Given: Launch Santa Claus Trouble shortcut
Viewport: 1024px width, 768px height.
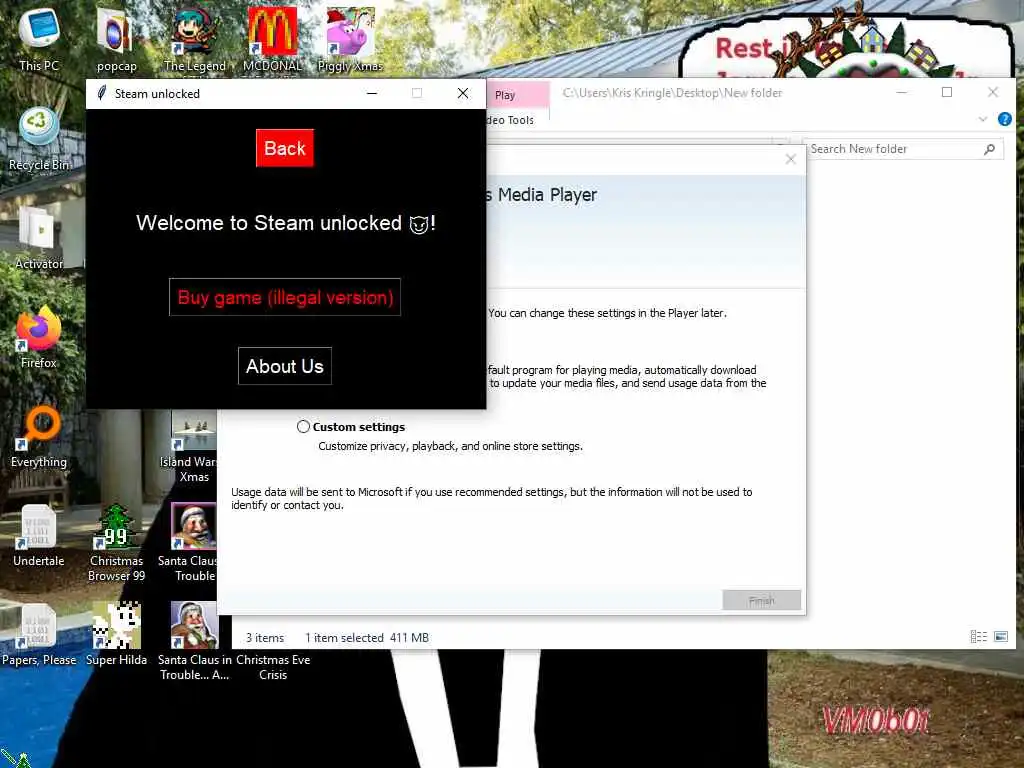Looking at the screenshot, I should tap(193, 543).
